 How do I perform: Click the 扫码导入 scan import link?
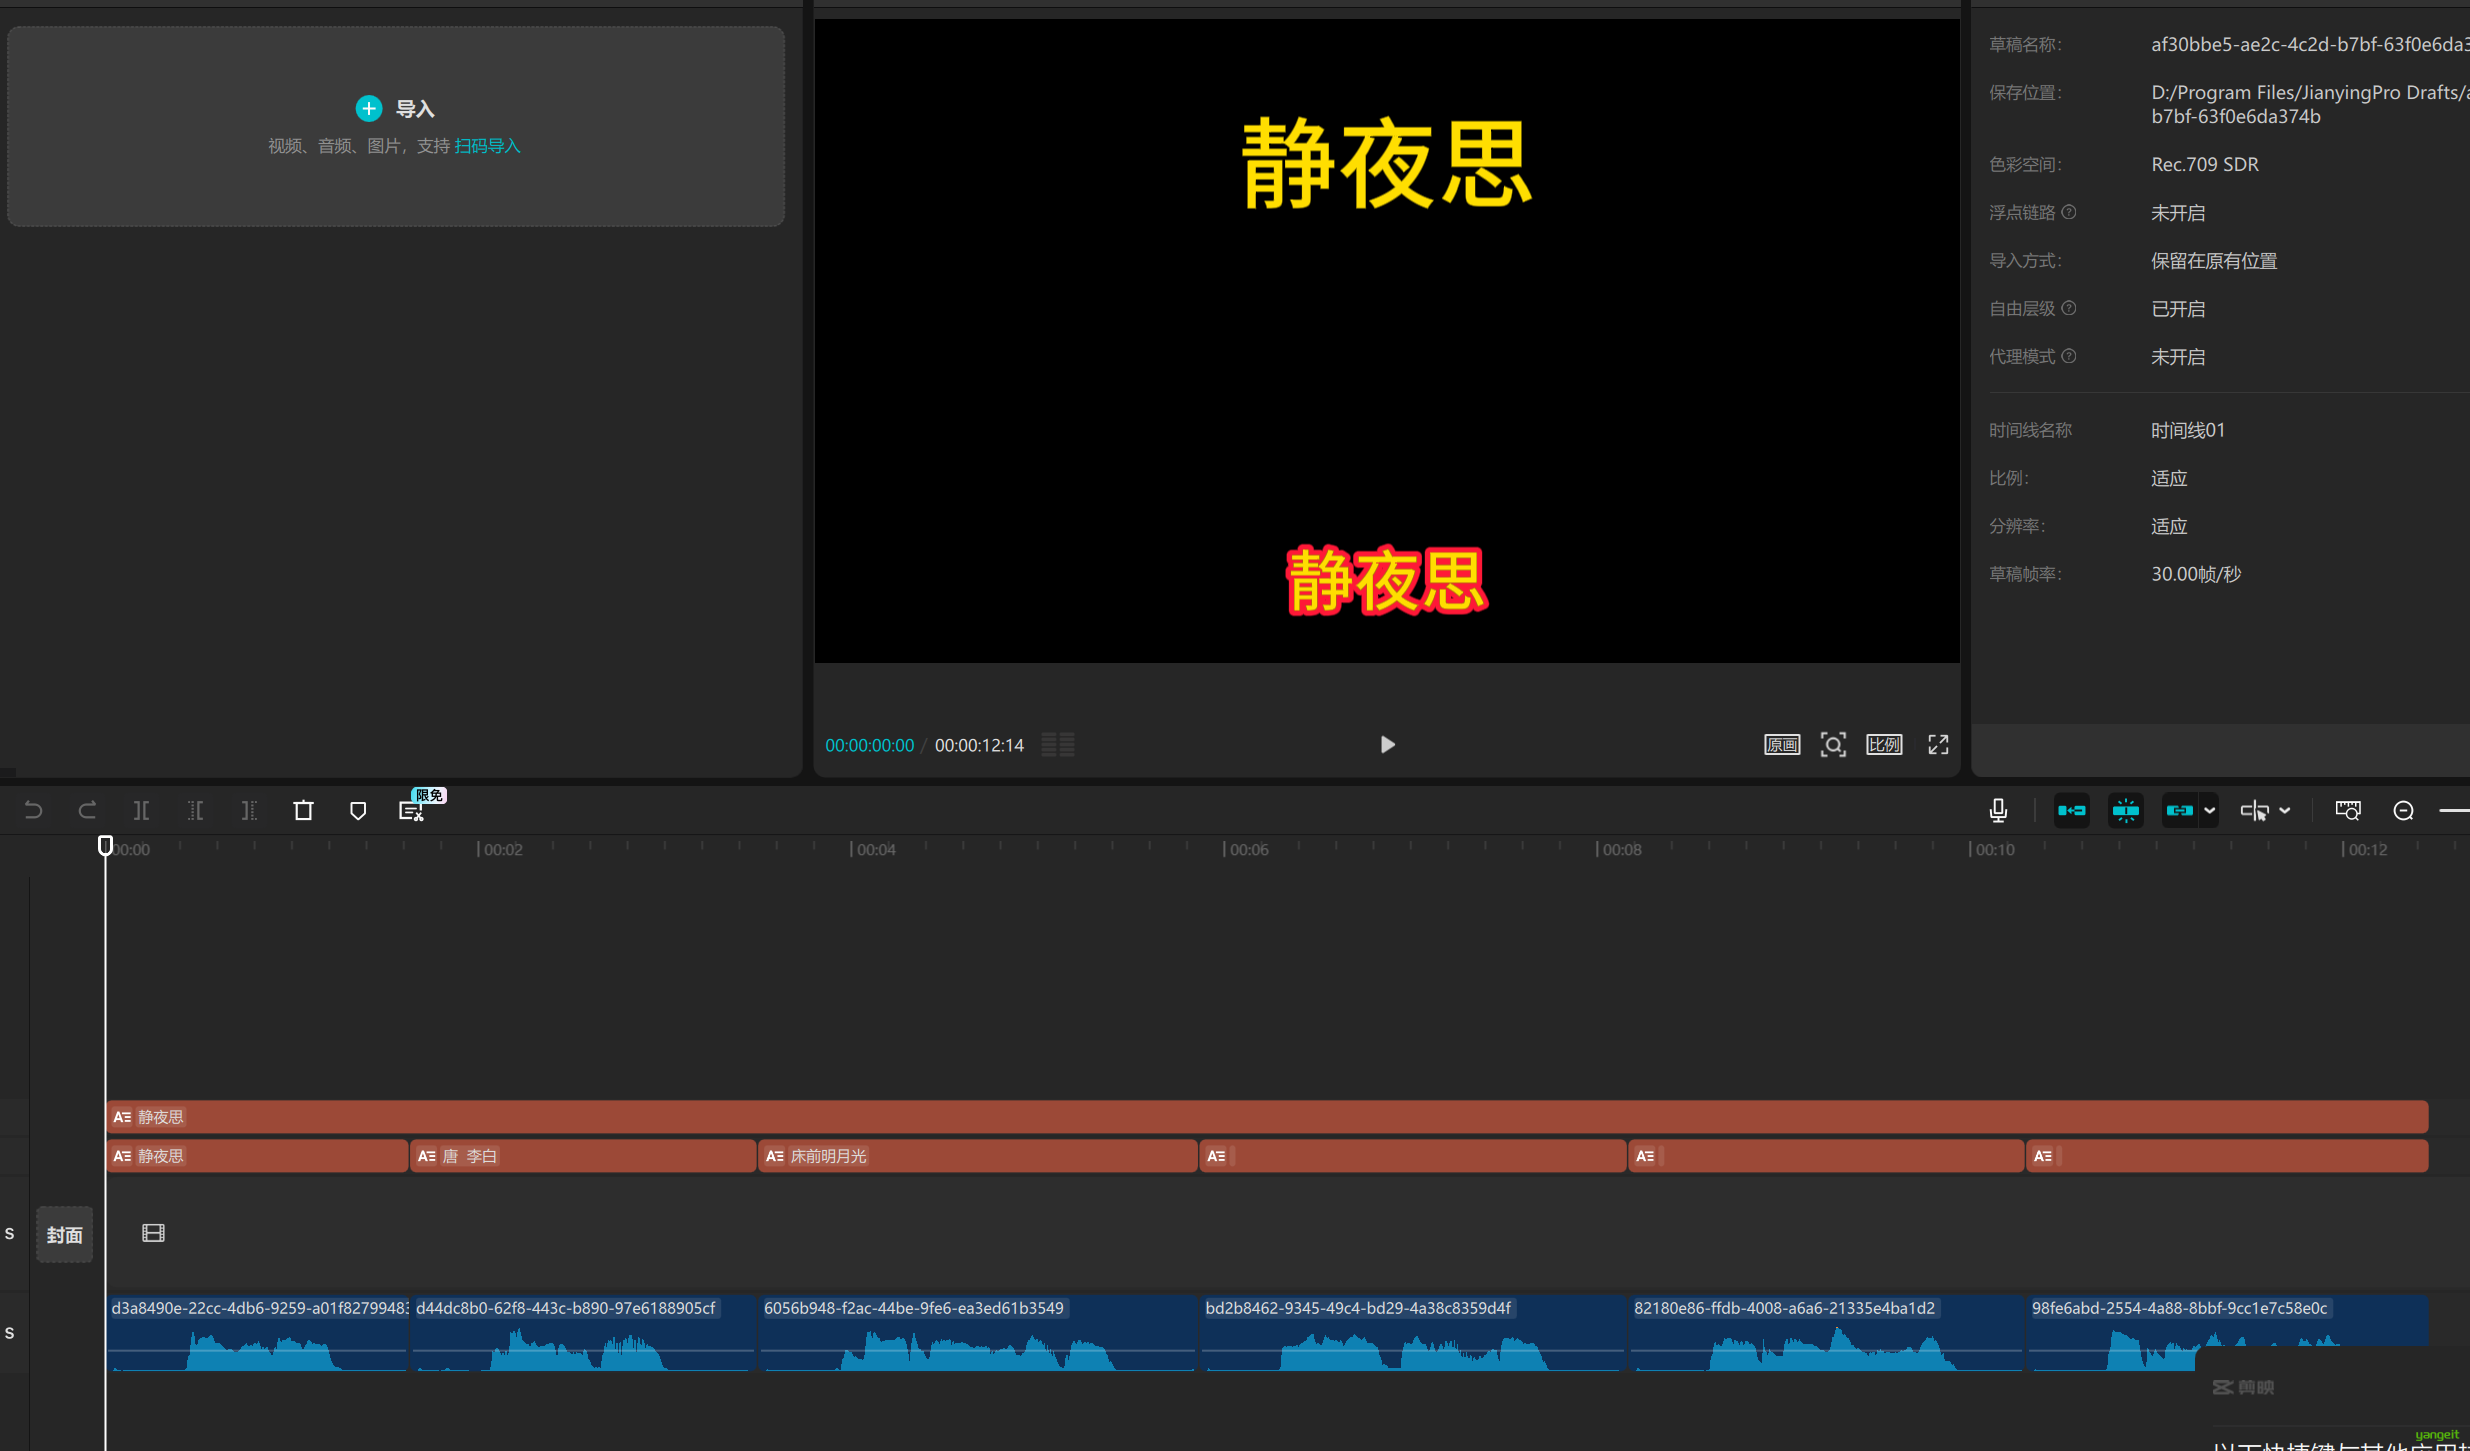tap(487, 146)
